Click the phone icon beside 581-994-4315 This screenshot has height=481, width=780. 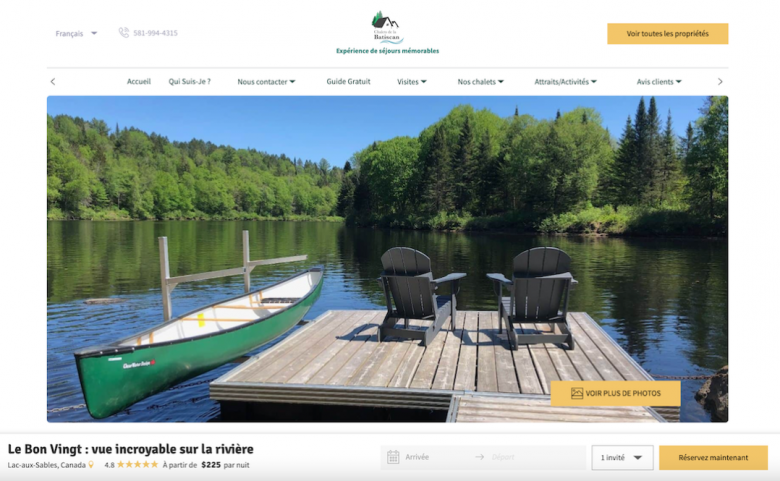(123, 33)
